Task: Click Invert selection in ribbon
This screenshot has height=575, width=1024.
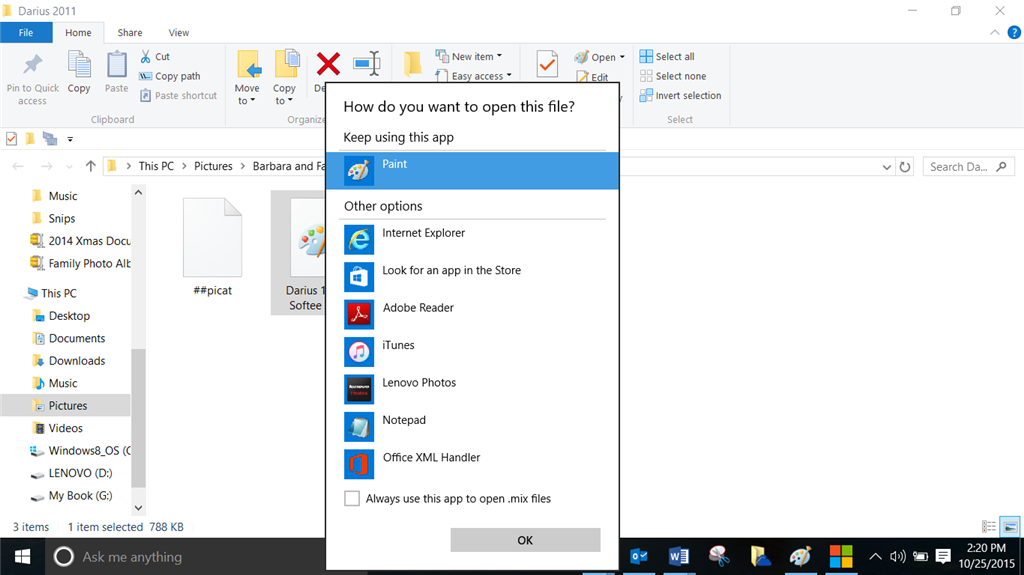Action: pyautogui.click(x=680, y=95)
